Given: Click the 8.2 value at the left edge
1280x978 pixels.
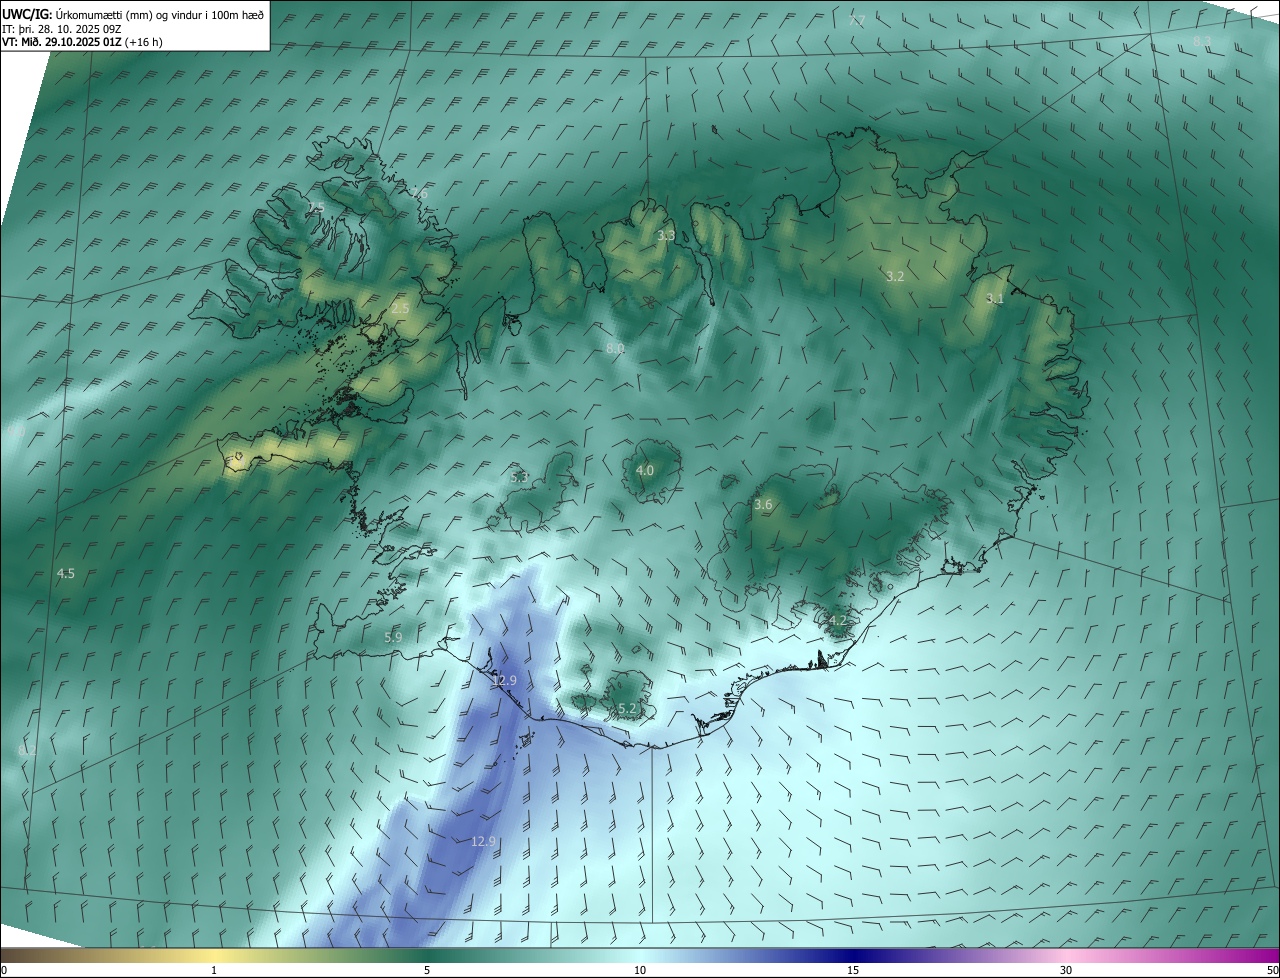Looking at the screenshot, I should coord(27,750).
